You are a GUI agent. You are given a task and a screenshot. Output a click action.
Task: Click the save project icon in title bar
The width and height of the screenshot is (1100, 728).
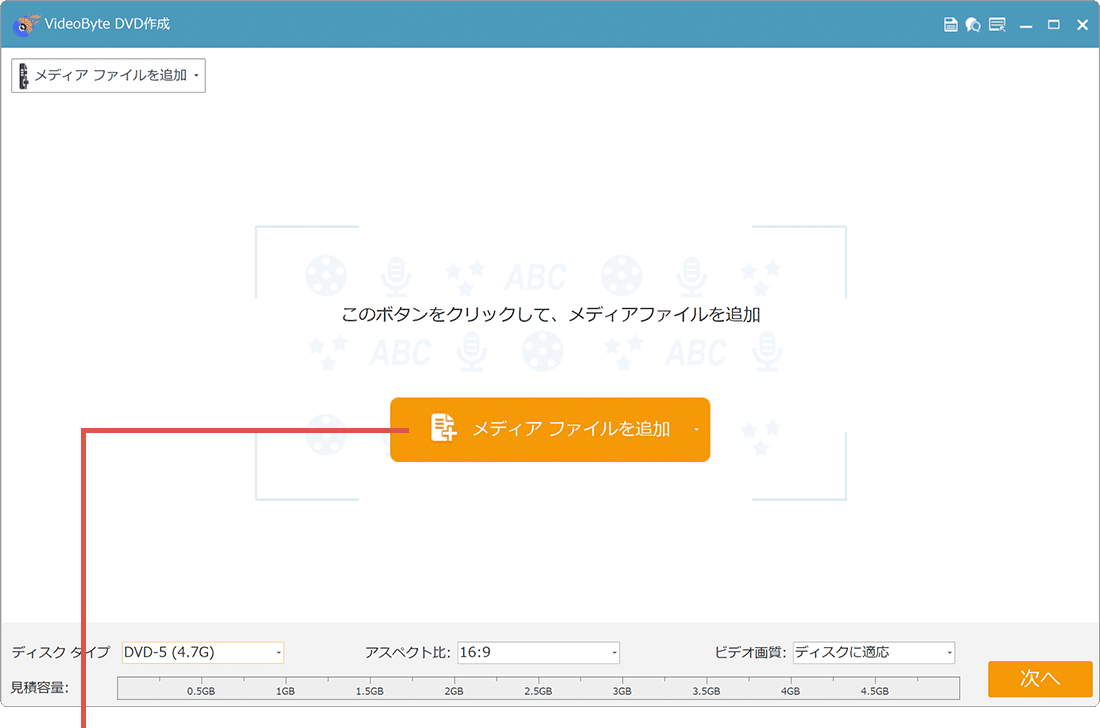click(x=951, y=23)
